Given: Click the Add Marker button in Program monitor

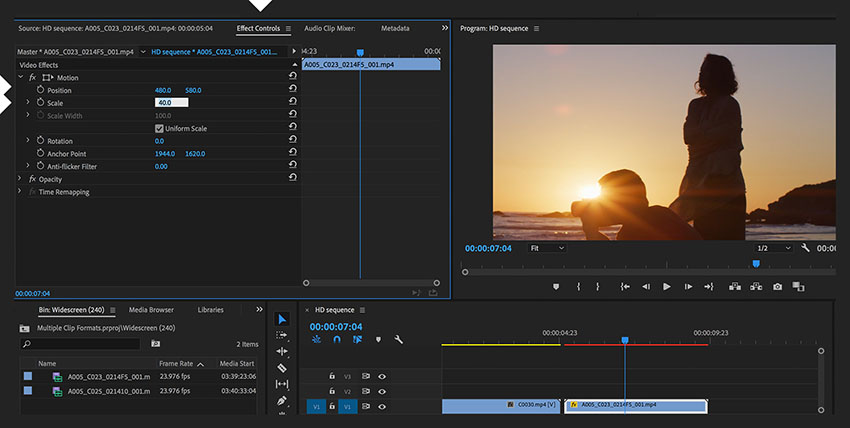Looking at the screenshot, I should [556, 287].
